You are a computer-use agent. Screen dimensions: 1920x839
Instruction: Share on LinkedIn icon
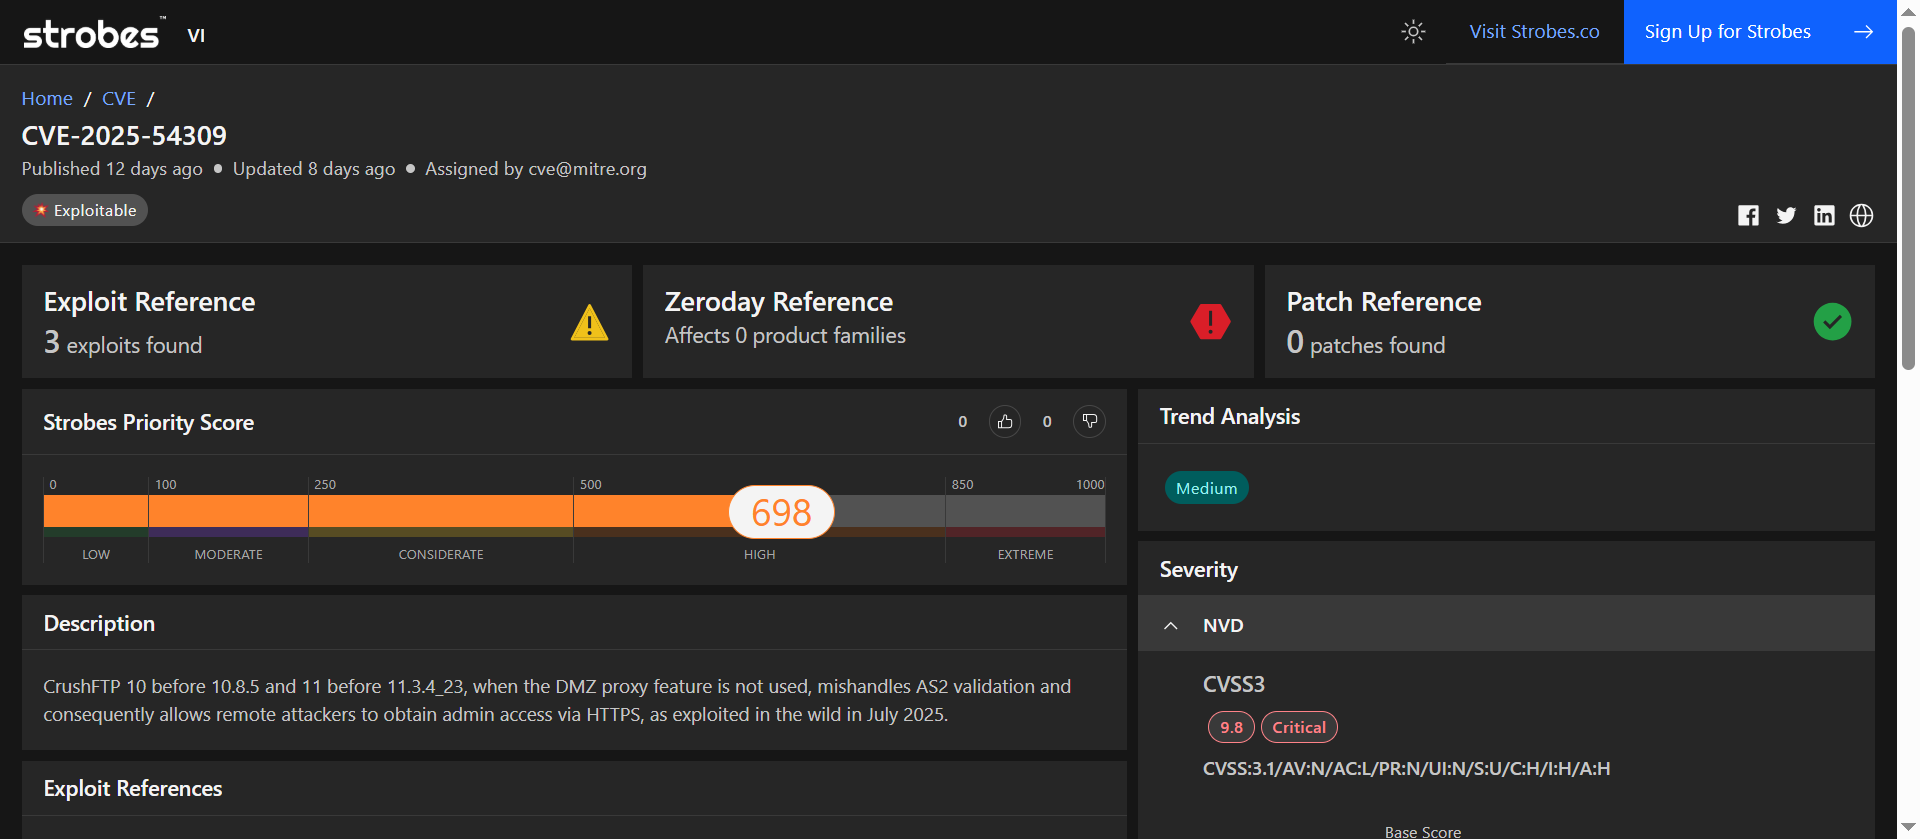pos(1824,215)
